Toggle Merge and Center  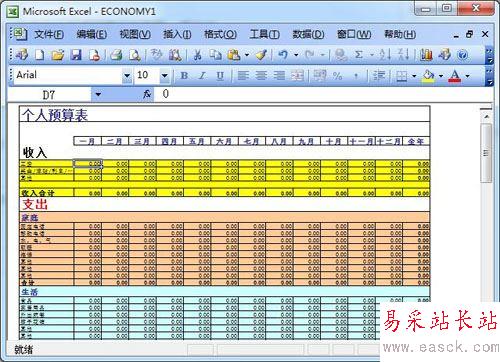[297, 76]
